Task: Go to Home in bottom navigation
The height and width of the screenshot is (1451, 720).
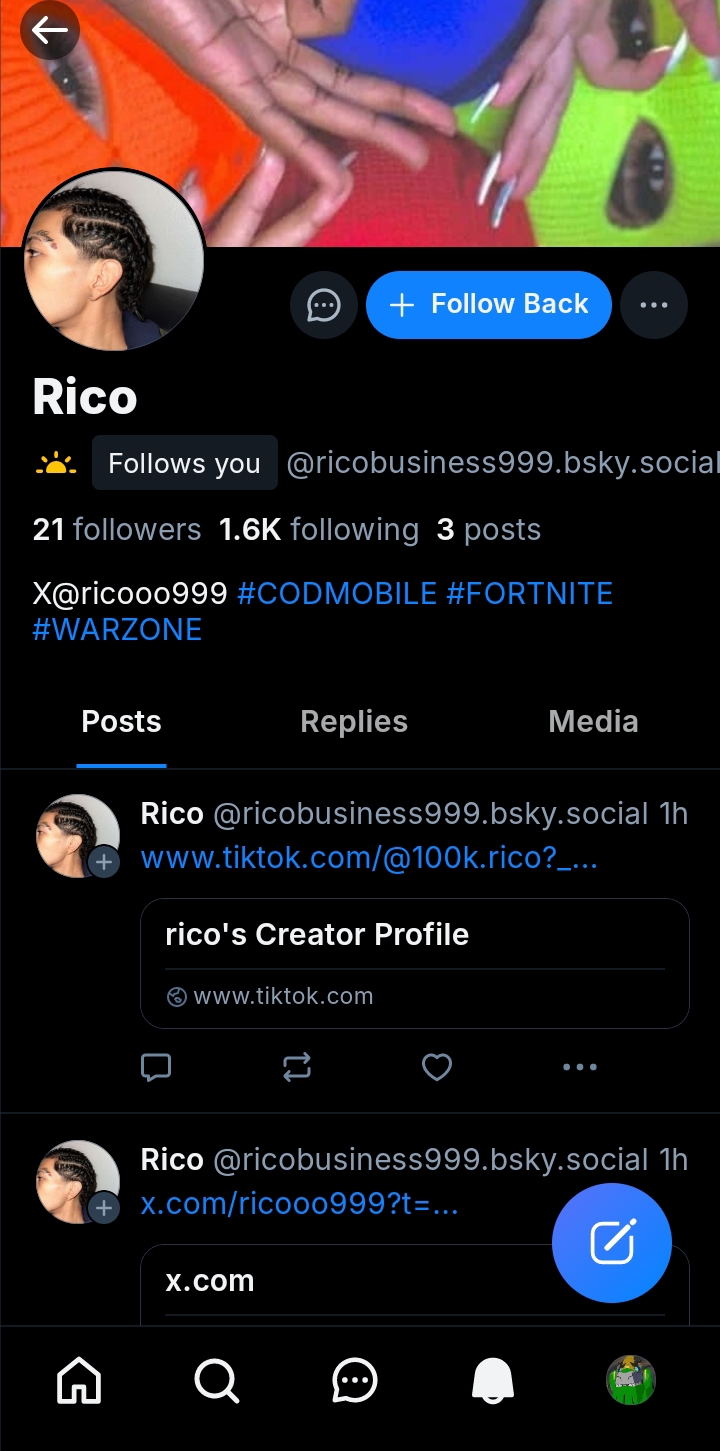Action: coord(80,1382)
